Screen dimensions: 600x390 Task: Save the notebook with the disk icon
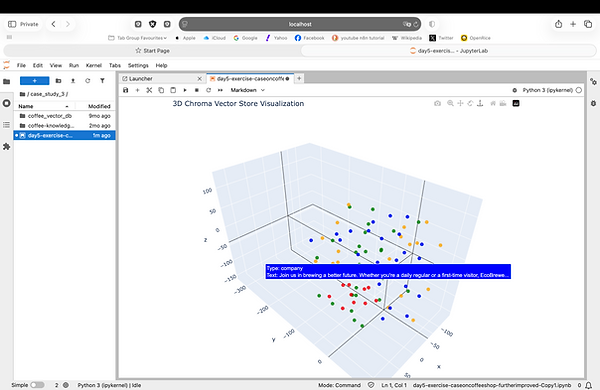tap(126, 90)
